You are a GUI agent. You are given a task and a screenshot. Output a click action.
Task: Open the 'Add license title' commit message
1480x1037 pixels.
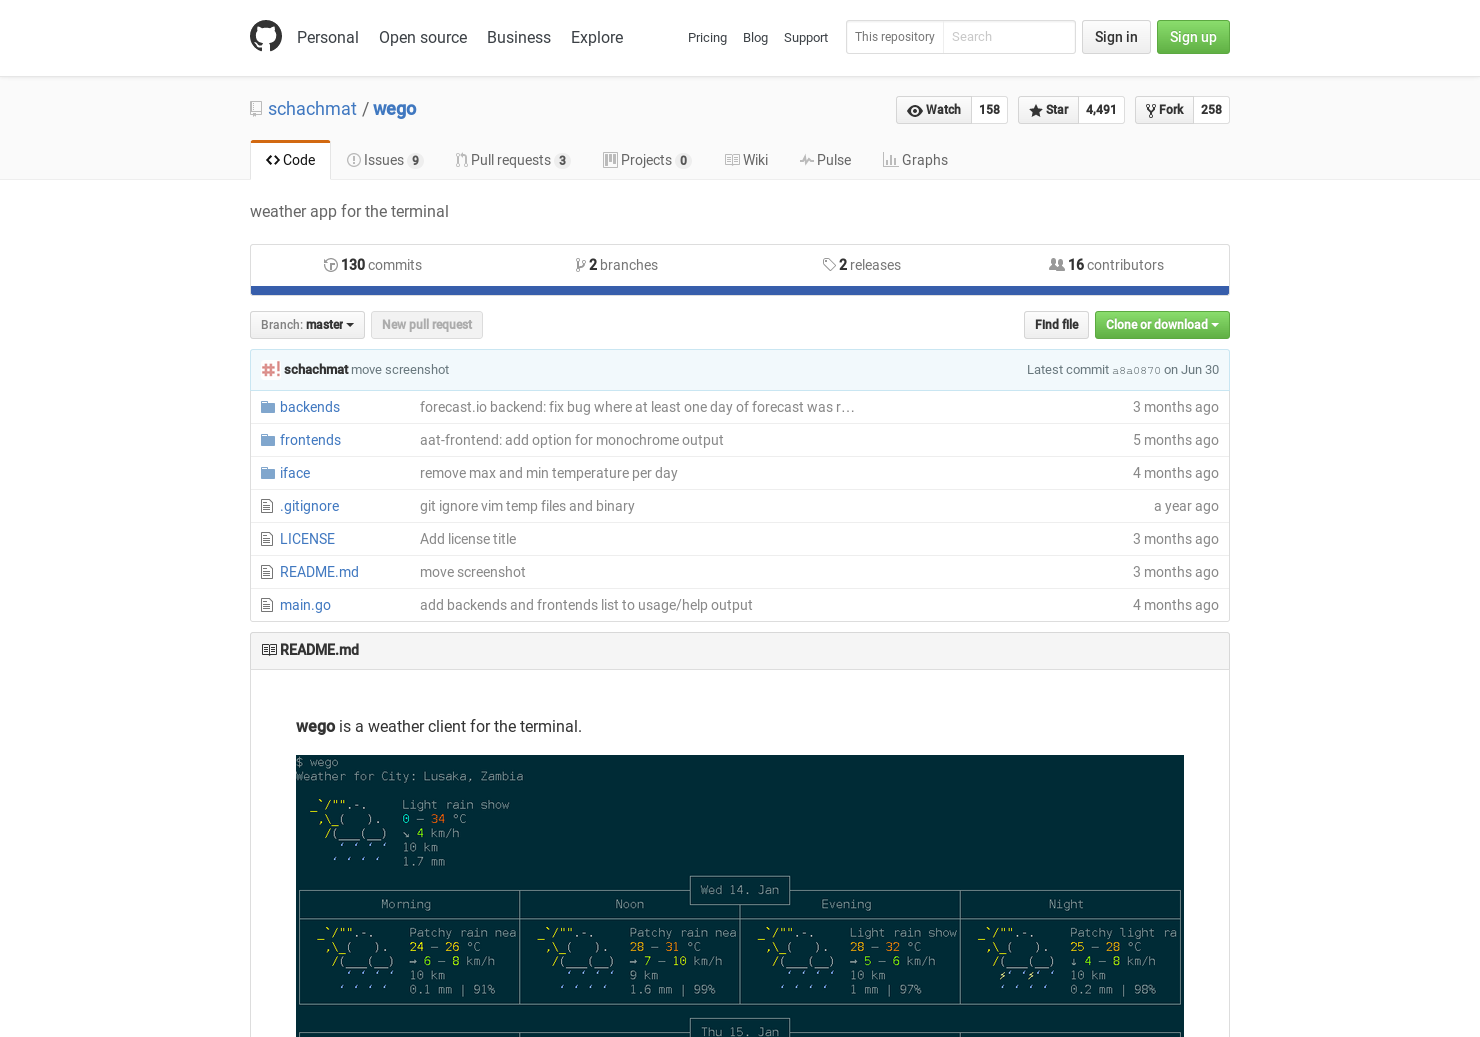[x=468, y=539]
